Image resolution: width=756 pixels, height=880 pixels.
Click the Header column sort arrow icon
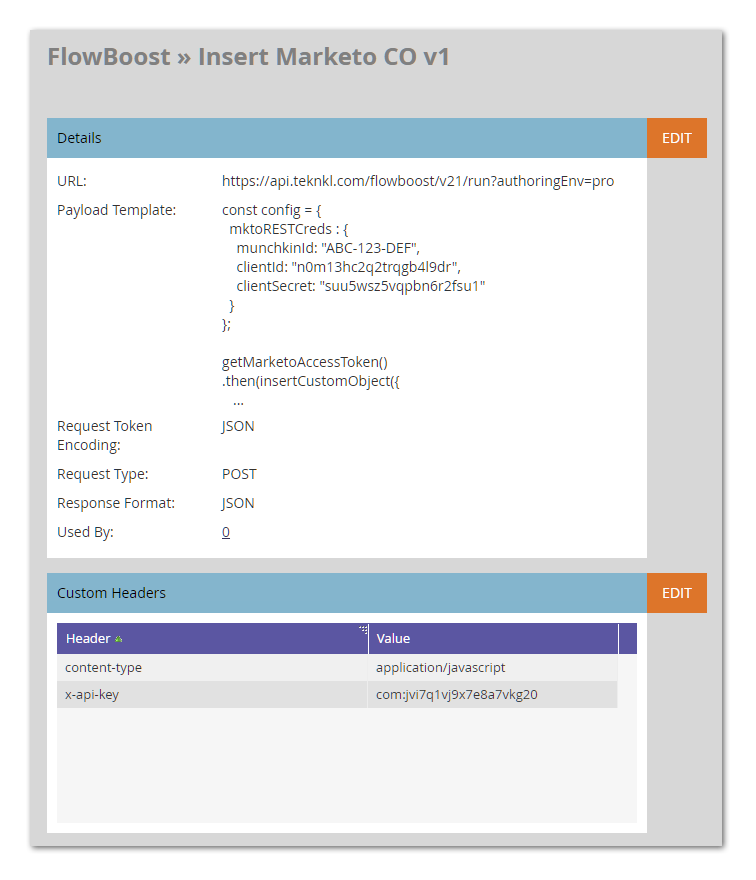[x=118, y=639]
